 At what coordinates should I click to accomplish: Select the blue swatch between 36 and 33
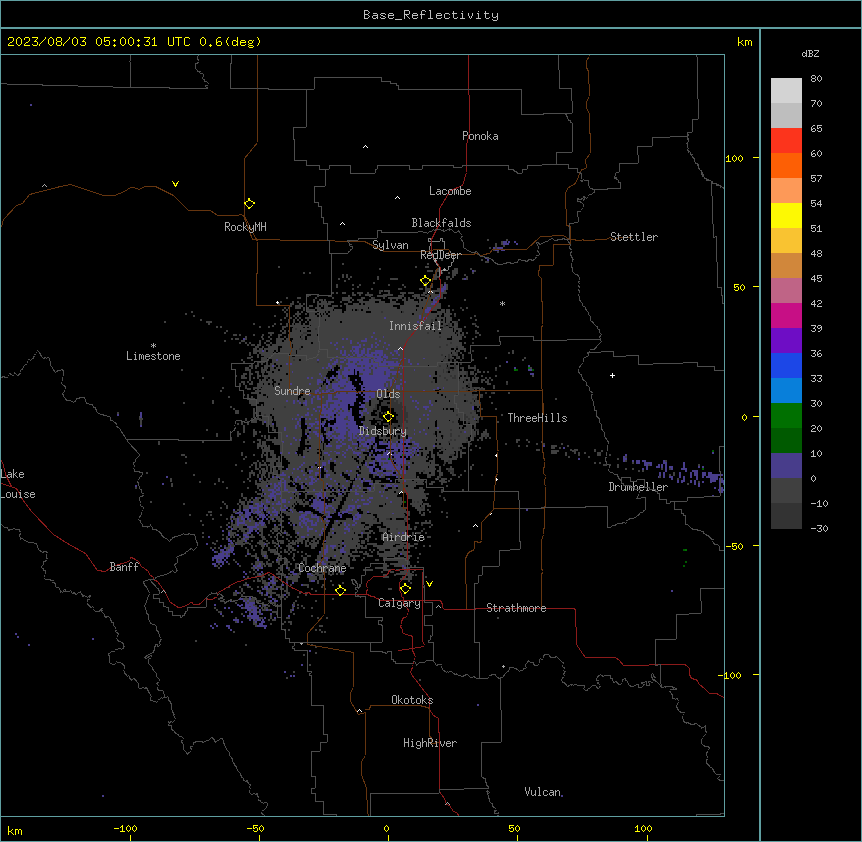pos(786,365)
